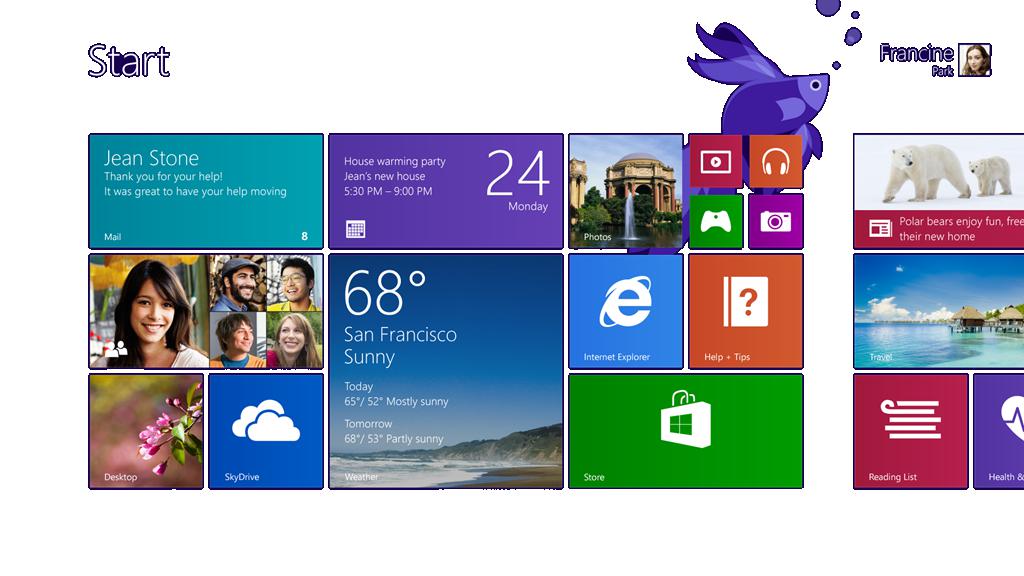Open the Calendar tile showing Monday 24

446,191
